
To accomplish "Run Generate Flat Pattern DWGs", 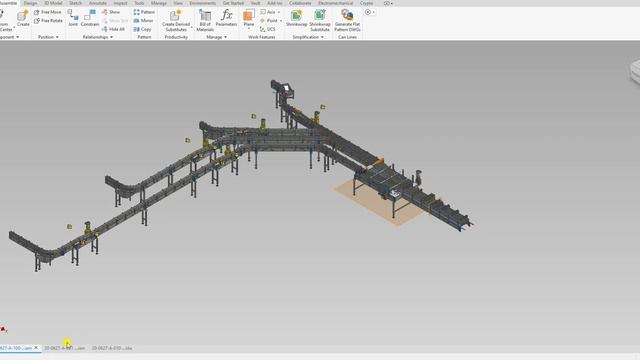I will pos(347,20).
